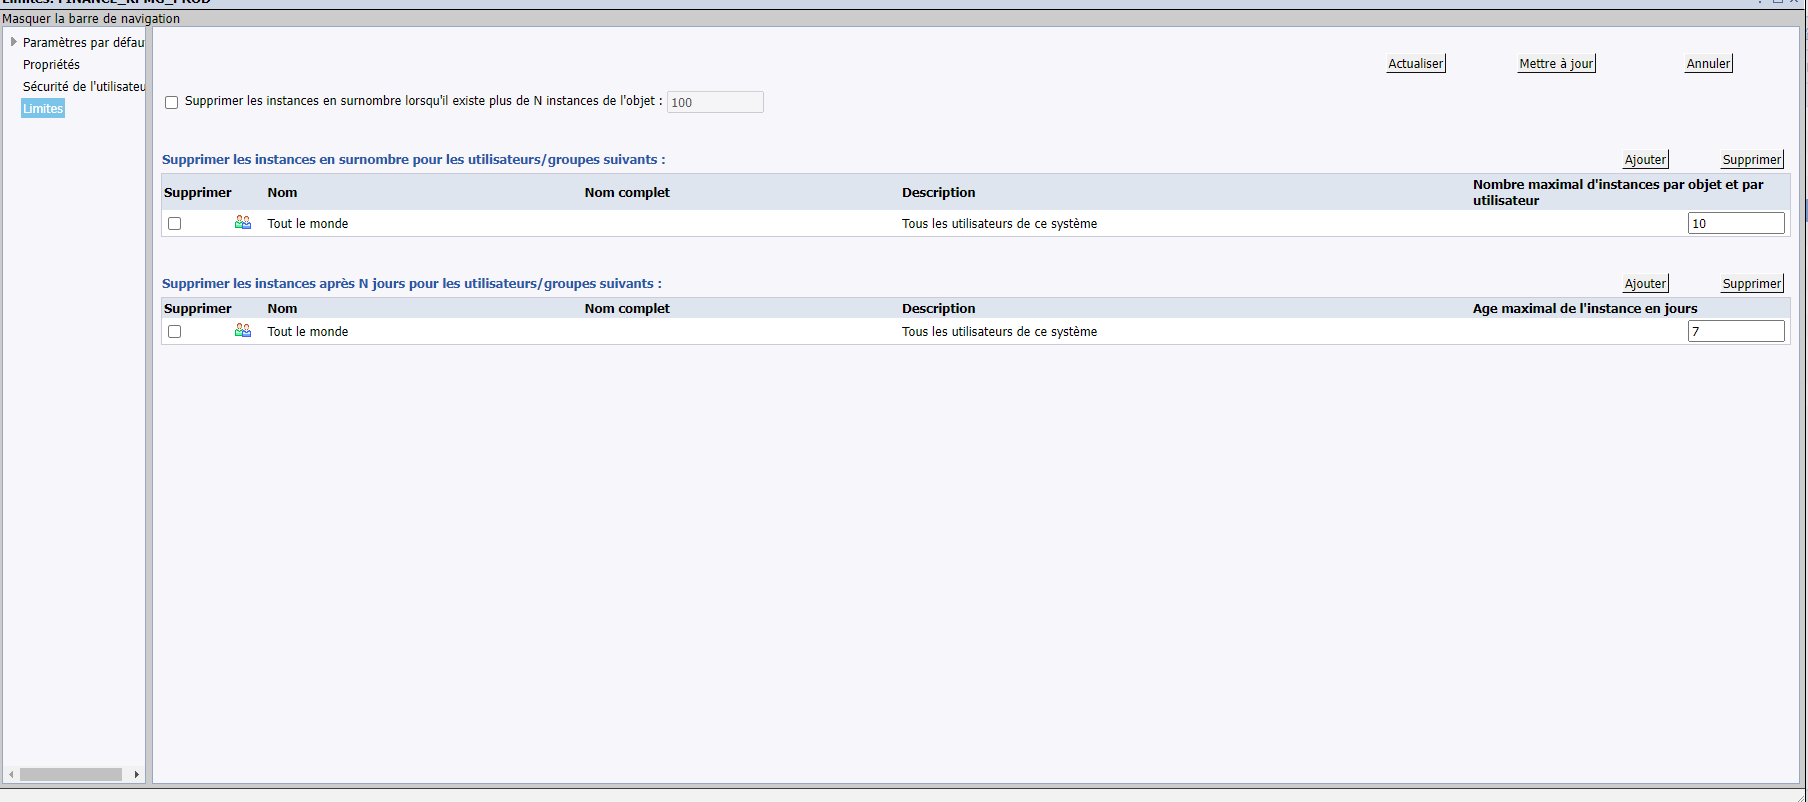Click the navigation pane horizontal scrollbar thumb
Viewport: 1808px width, 802px height.
70,774
